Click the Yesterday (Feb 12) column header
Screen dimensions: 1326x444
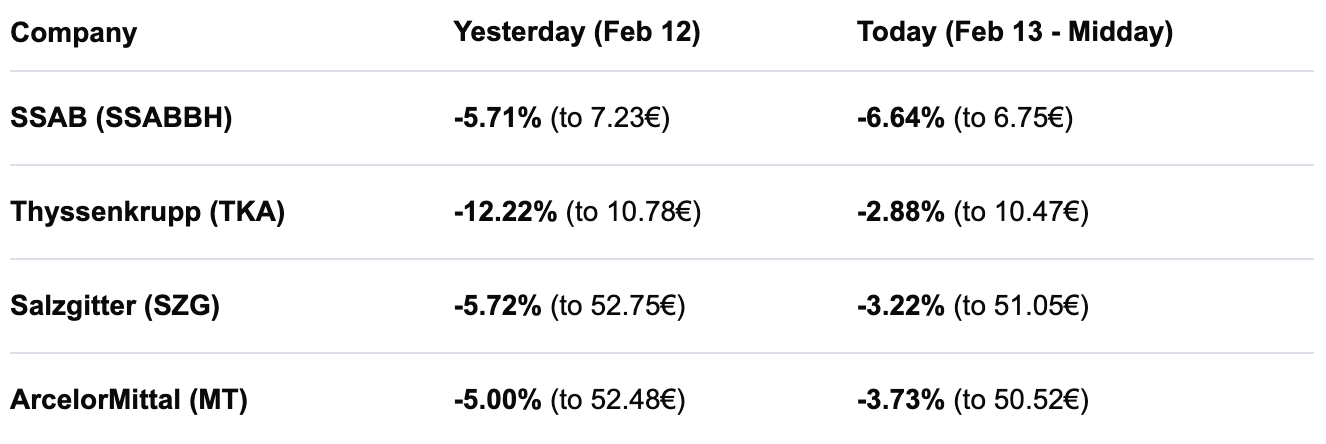(x=577, y=33)
